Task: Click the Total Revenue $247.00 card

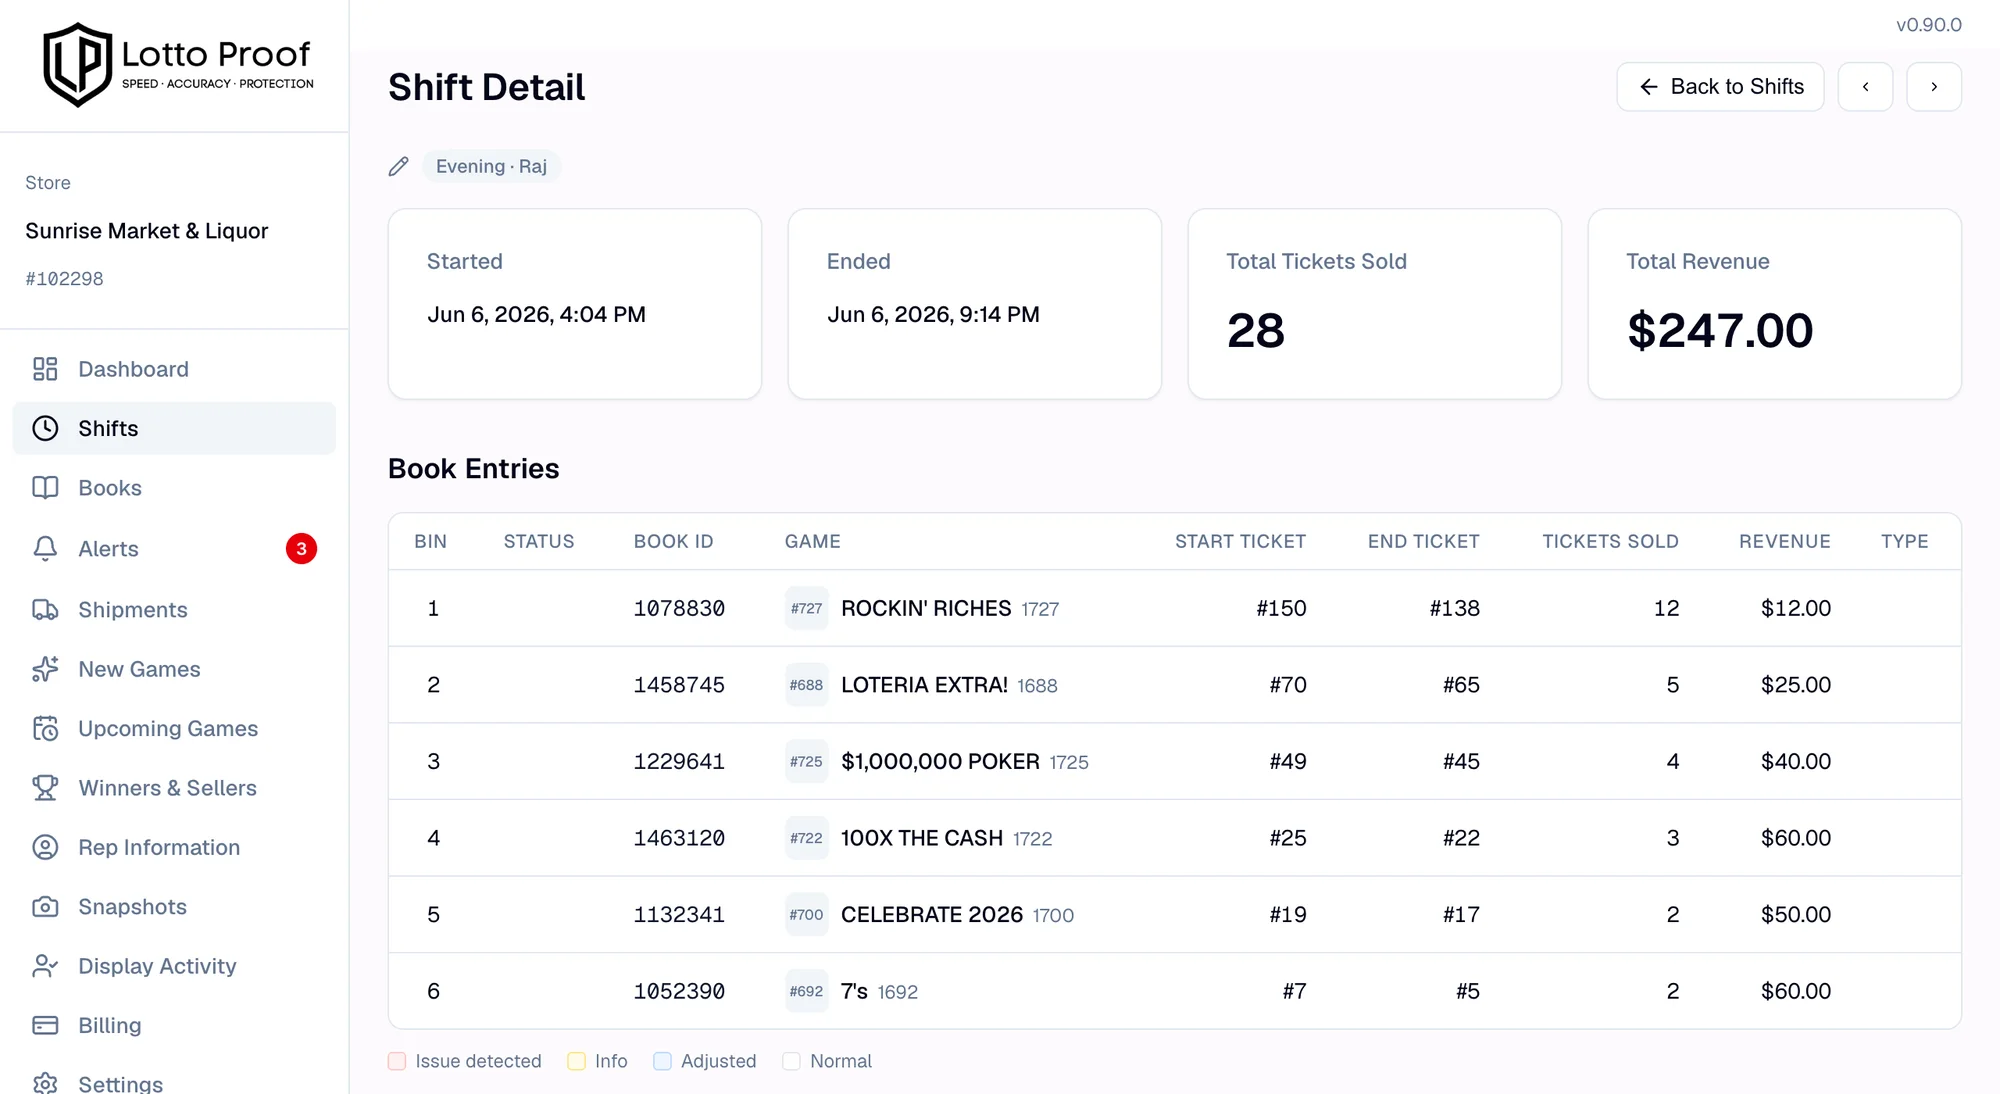Action: [x=1774, y=304]
